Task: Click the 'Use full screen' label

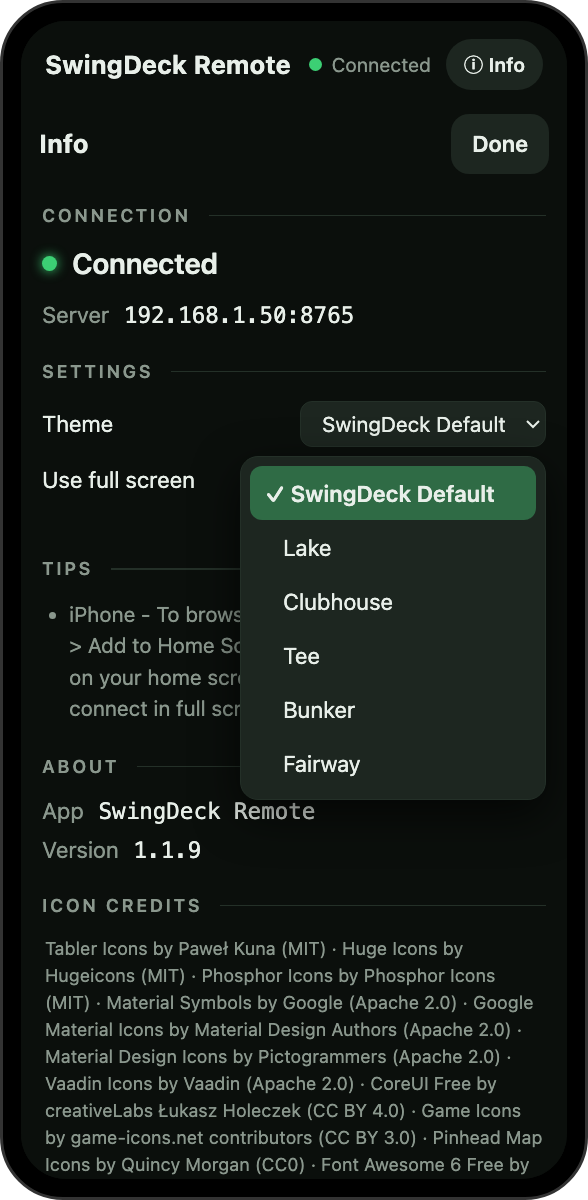Action: 119,480
